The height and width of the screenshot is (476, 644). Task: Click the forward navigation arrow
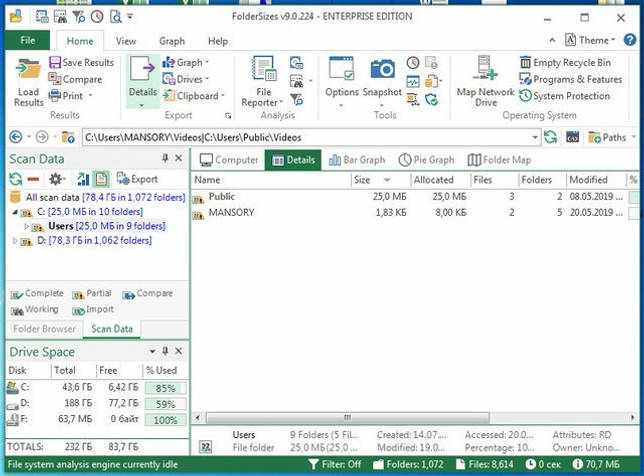(42, 137)
